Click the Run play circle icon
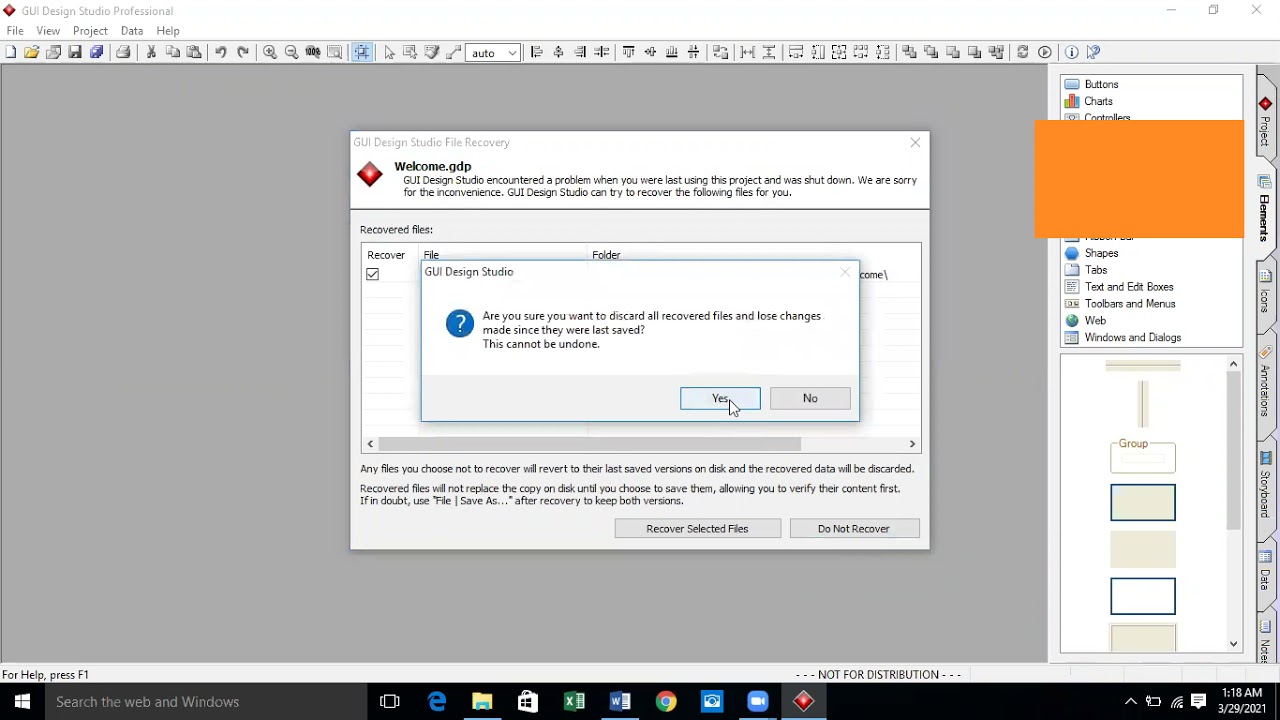 pos(1045,52)
